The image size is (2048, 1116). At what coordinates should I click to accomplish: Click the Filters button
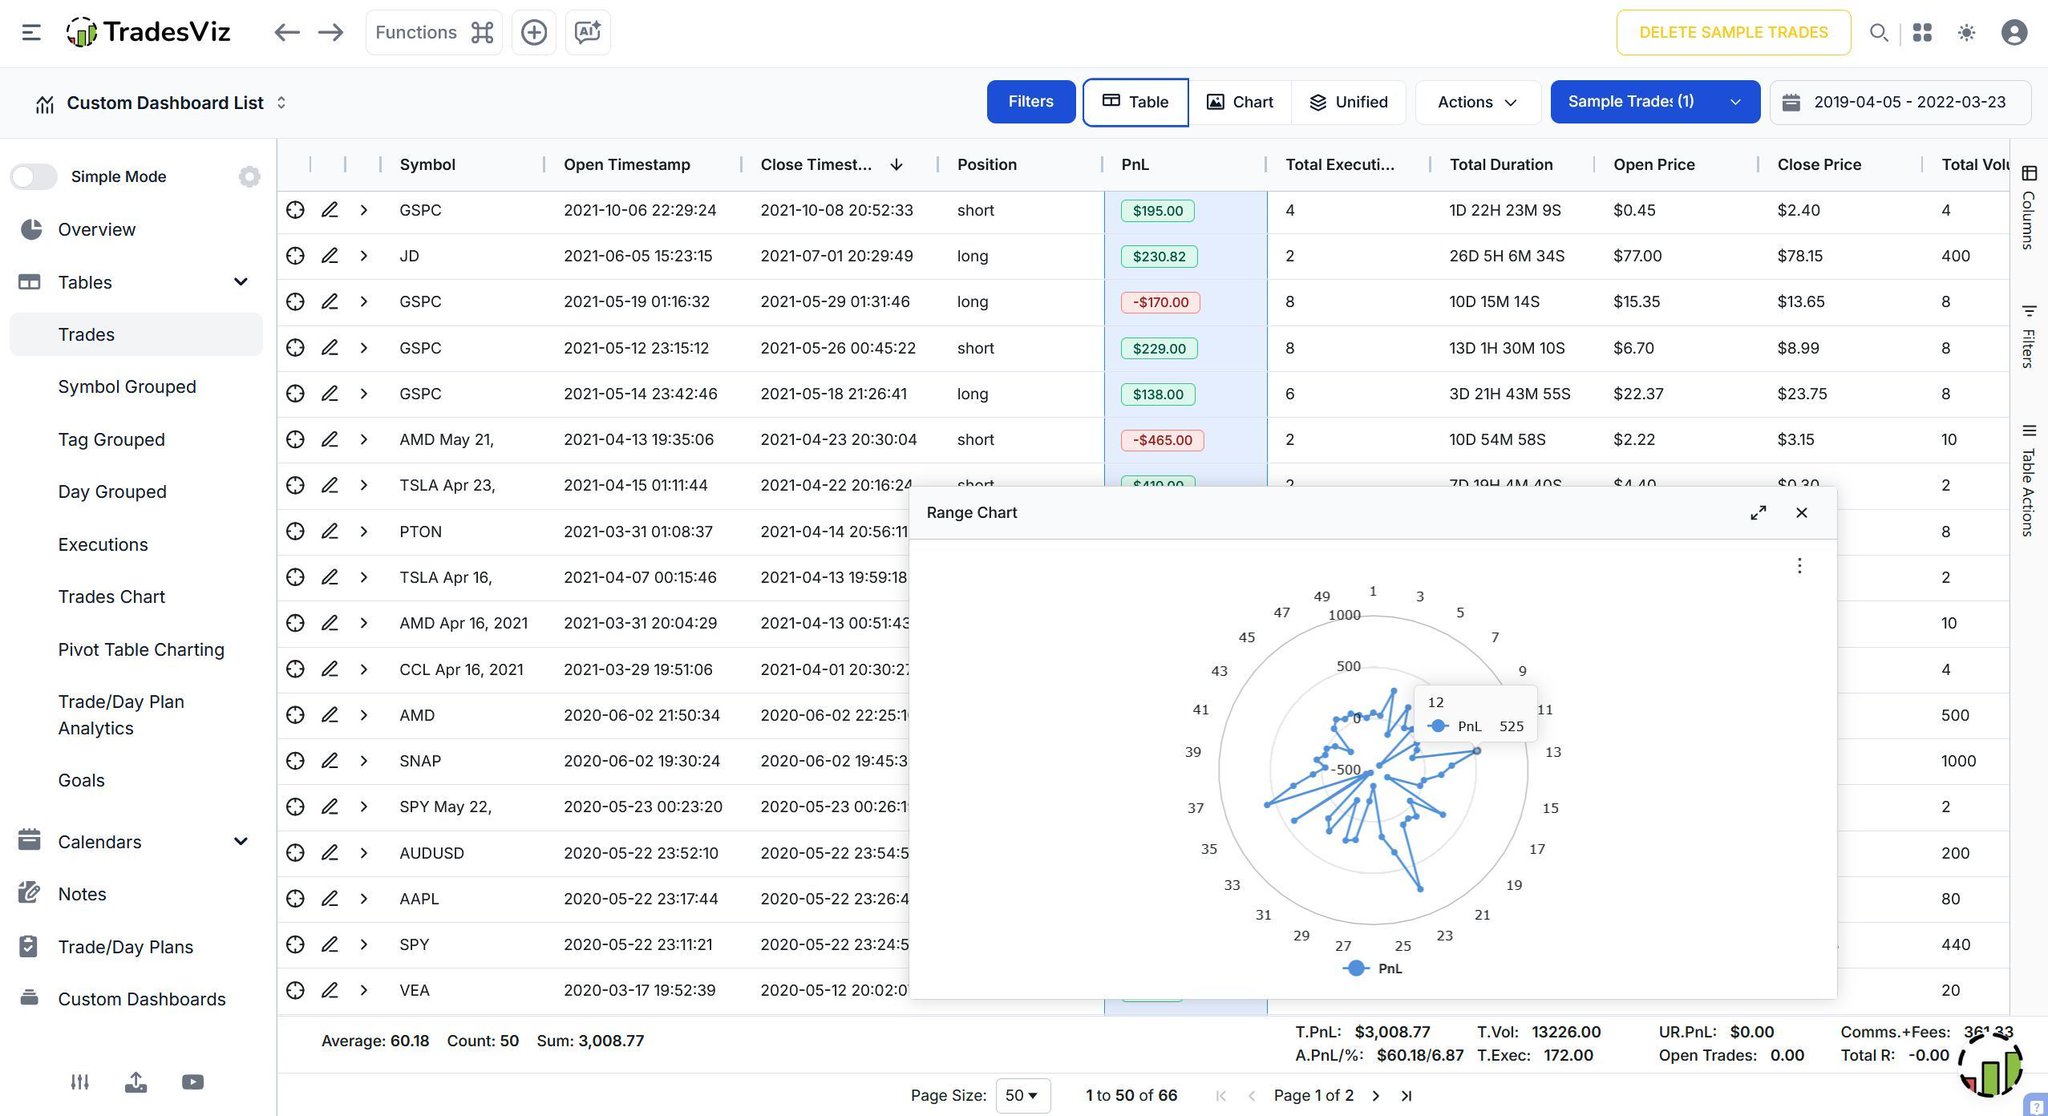point(1030,102)
